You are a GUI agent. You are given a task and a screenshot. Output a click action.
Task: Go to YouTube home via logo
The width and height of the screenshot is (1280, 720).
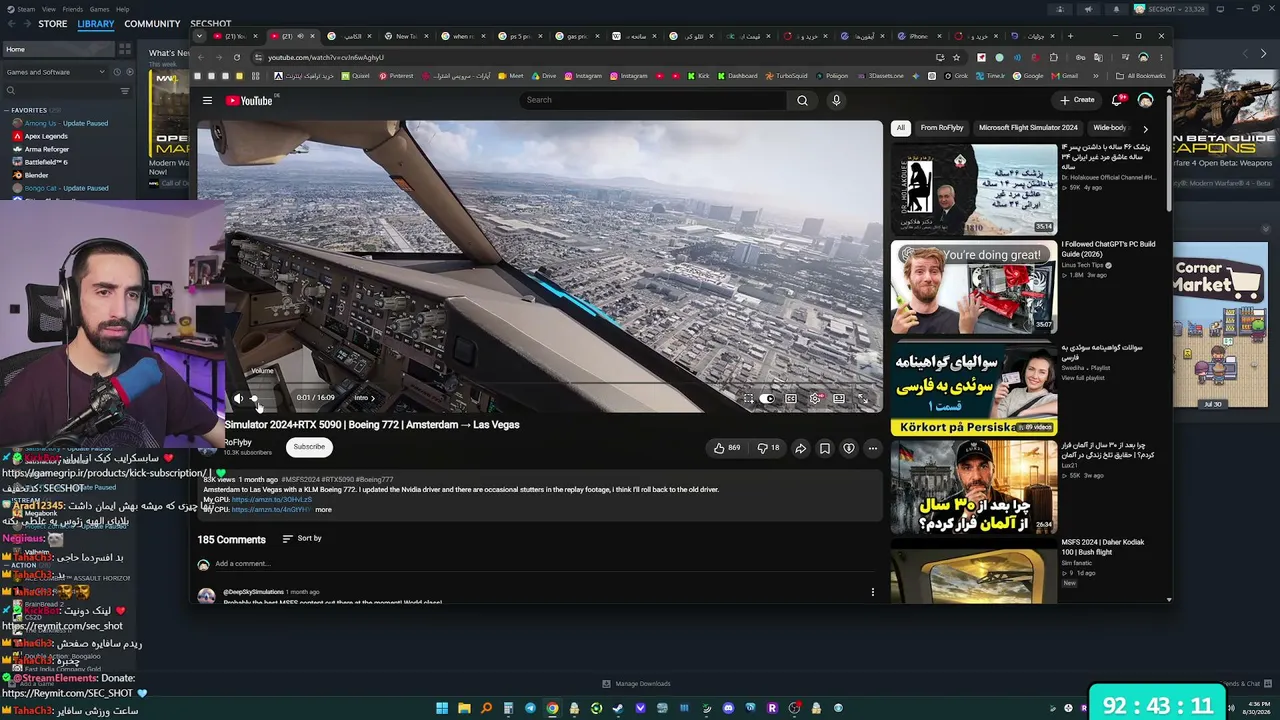(249, 100)
